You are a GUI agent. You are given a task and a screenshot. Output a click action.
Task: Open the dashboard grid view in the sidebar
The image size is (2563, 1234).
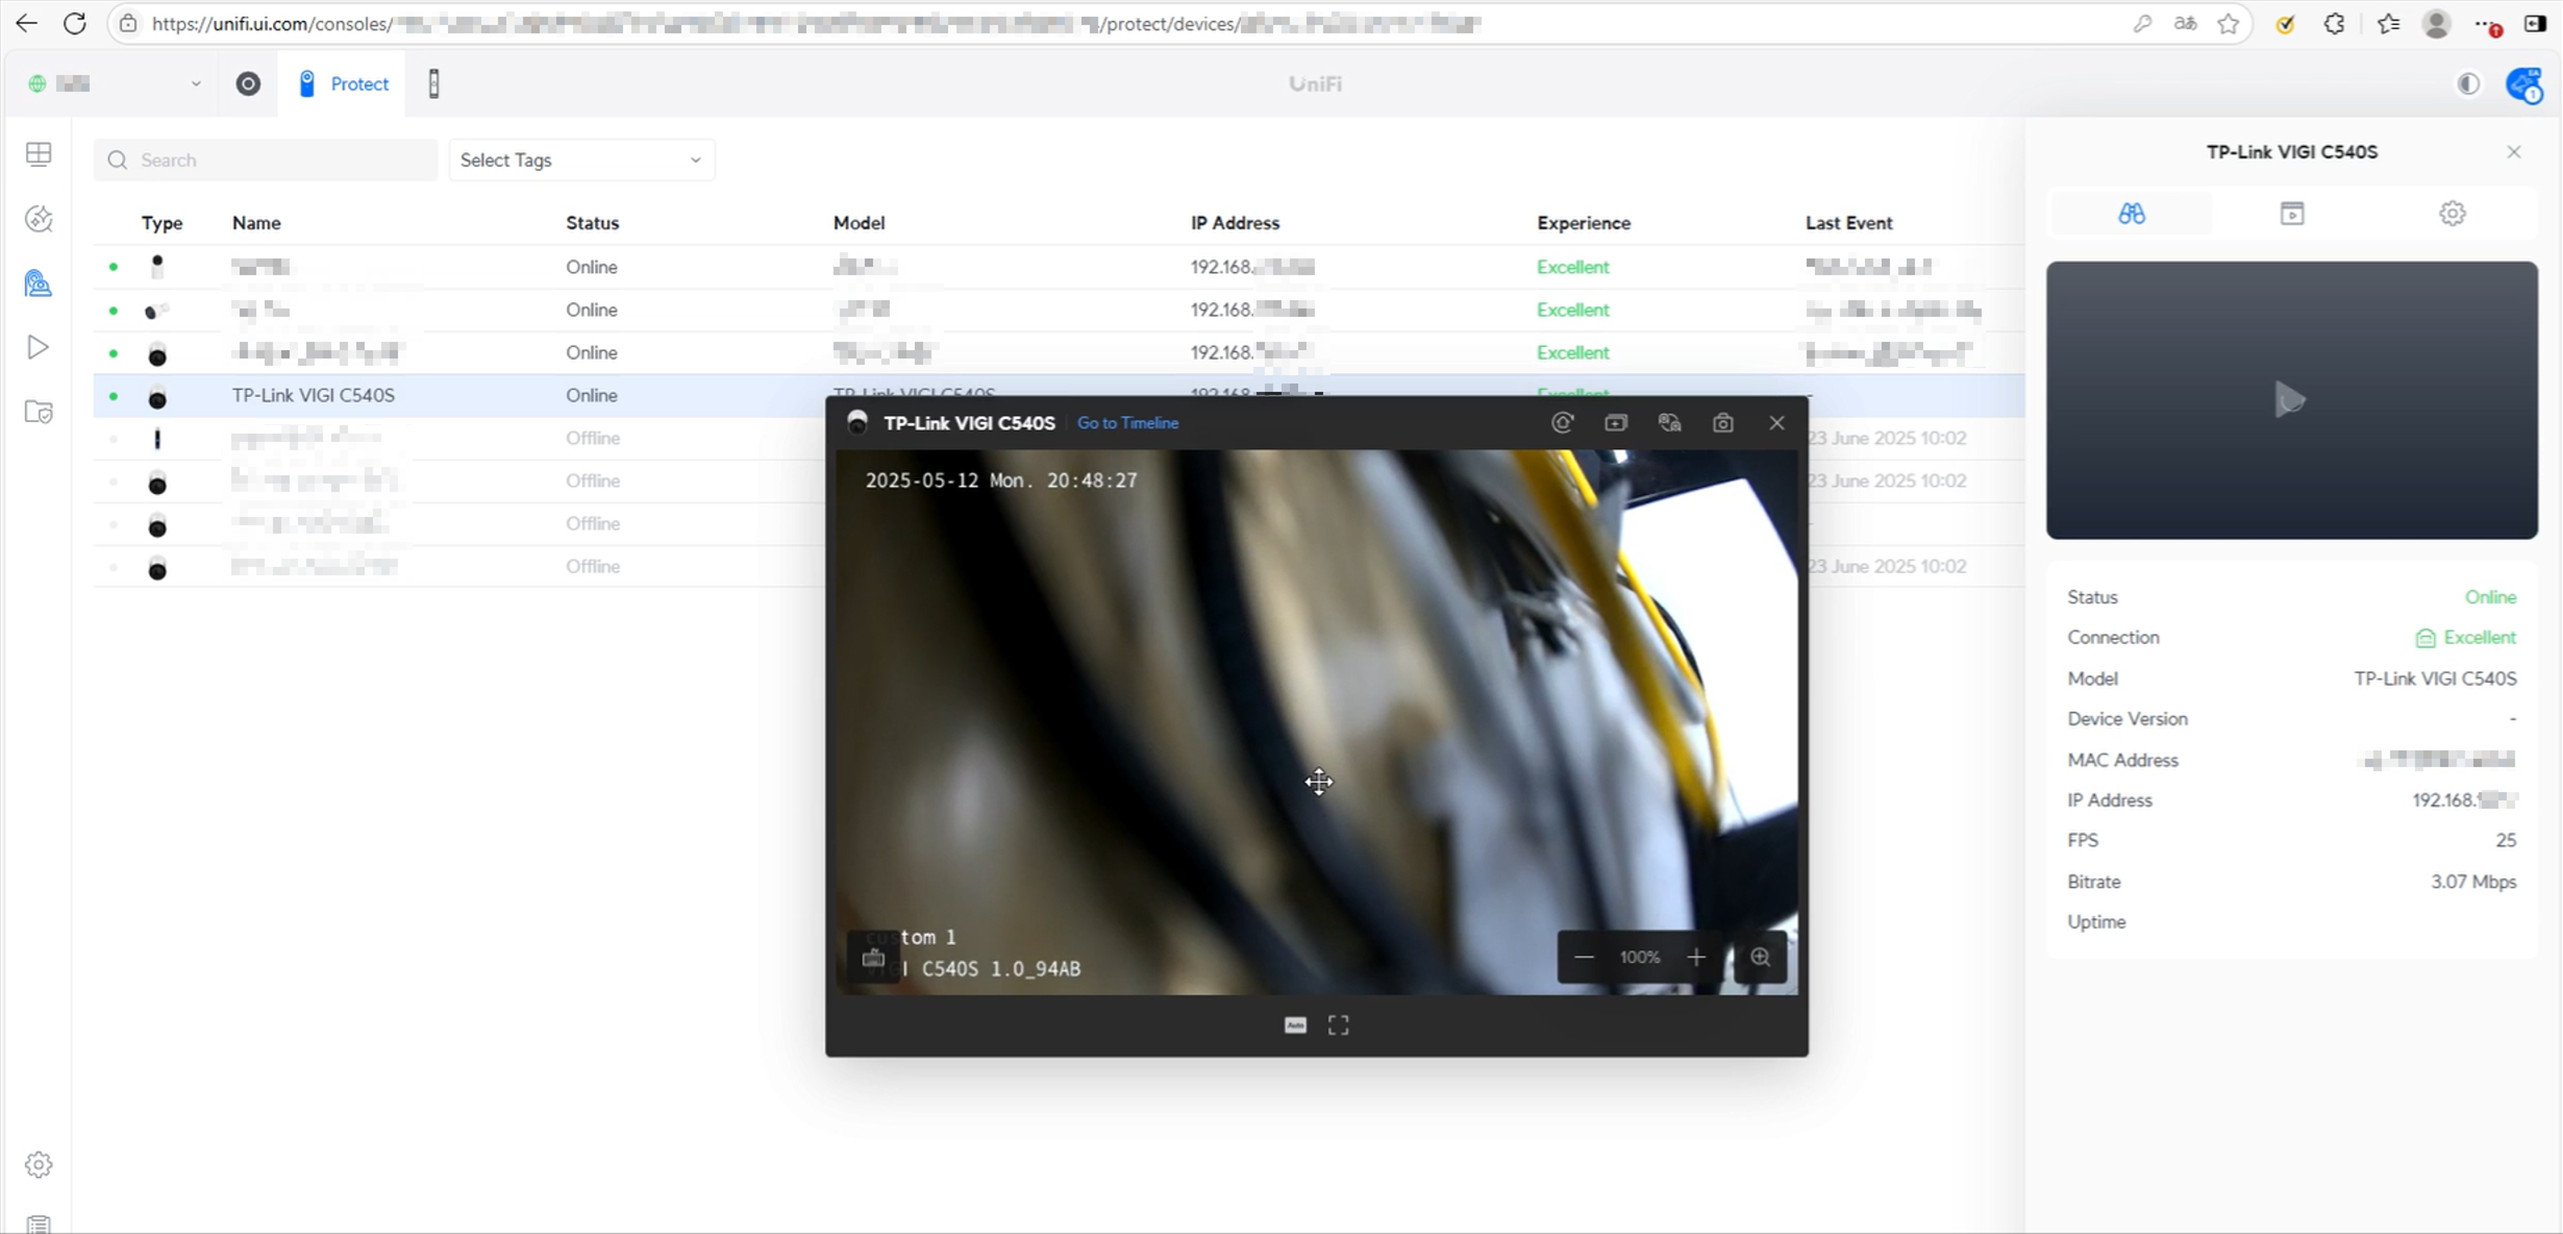point(39,154)
